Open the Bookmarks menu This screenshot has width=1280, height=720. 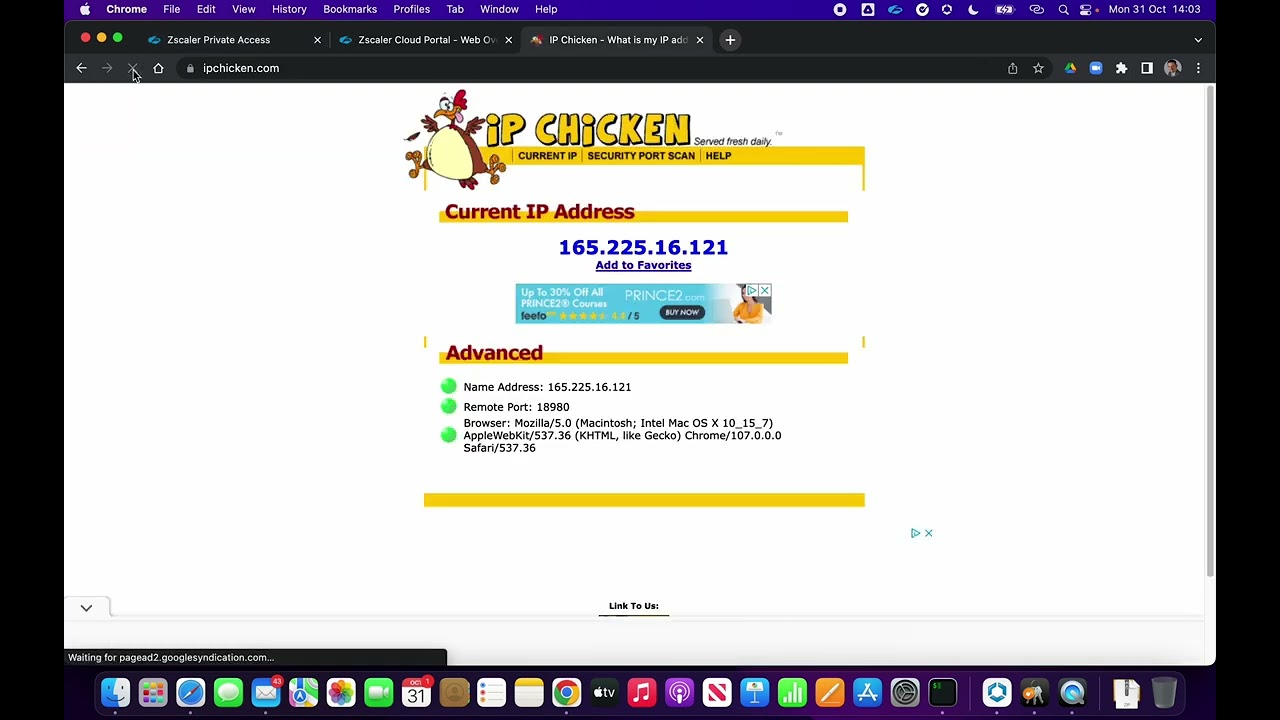tap(350, 9)
